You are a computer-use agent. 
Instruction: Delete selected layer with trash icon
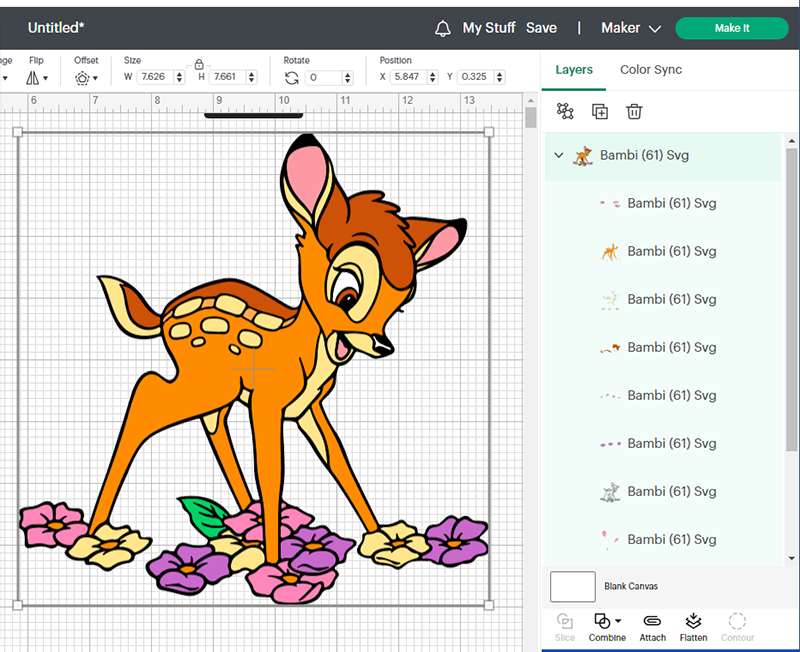coord(634,111)
